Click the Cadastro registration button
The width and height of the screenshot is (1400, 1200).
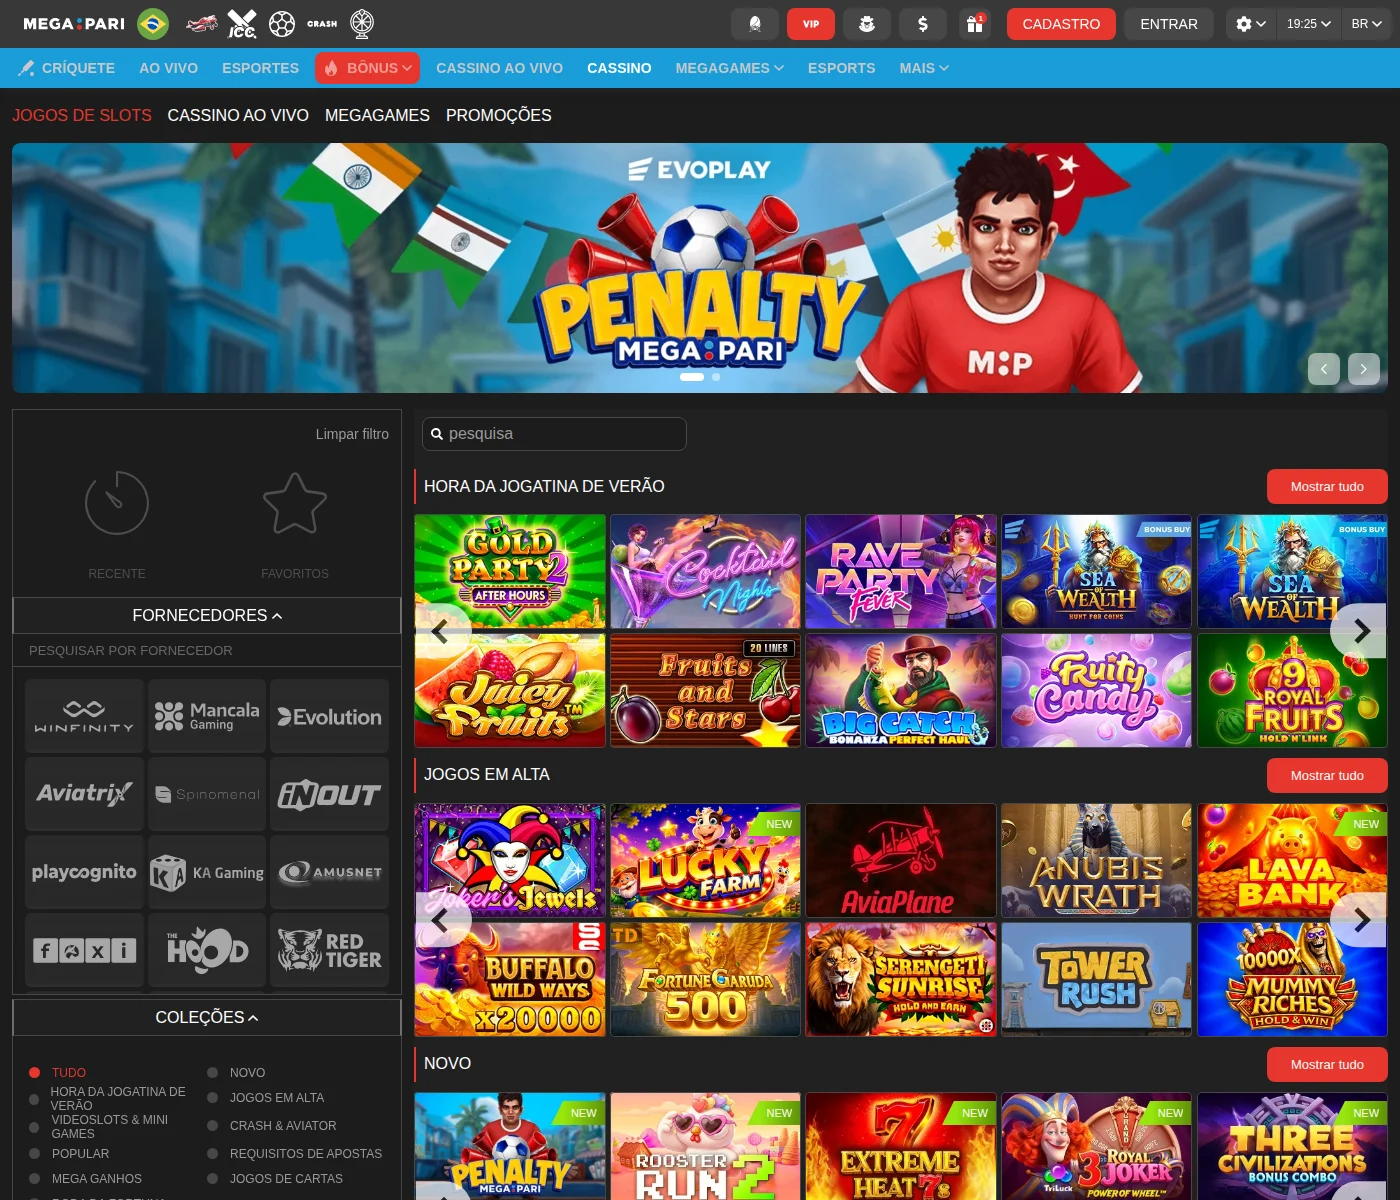[x=1061, y=24]
